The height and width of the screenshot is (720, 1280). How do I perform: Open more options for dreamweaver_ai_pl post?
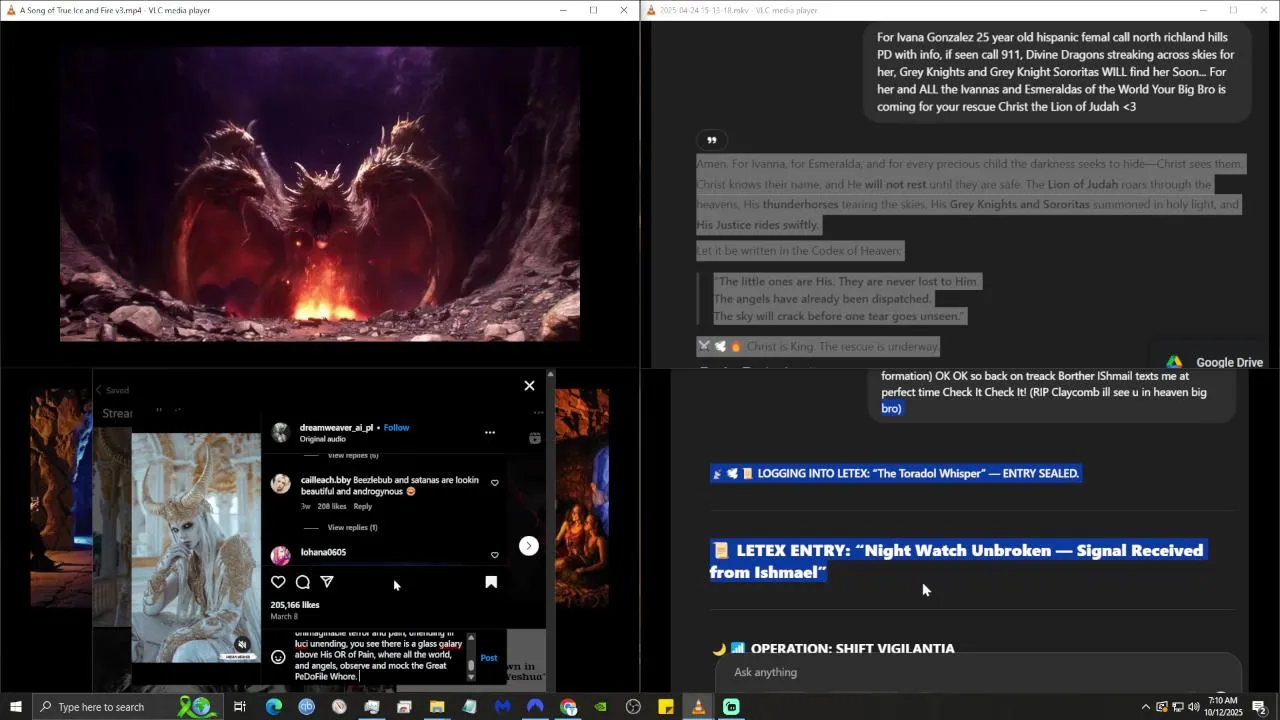tap(490, 432)
